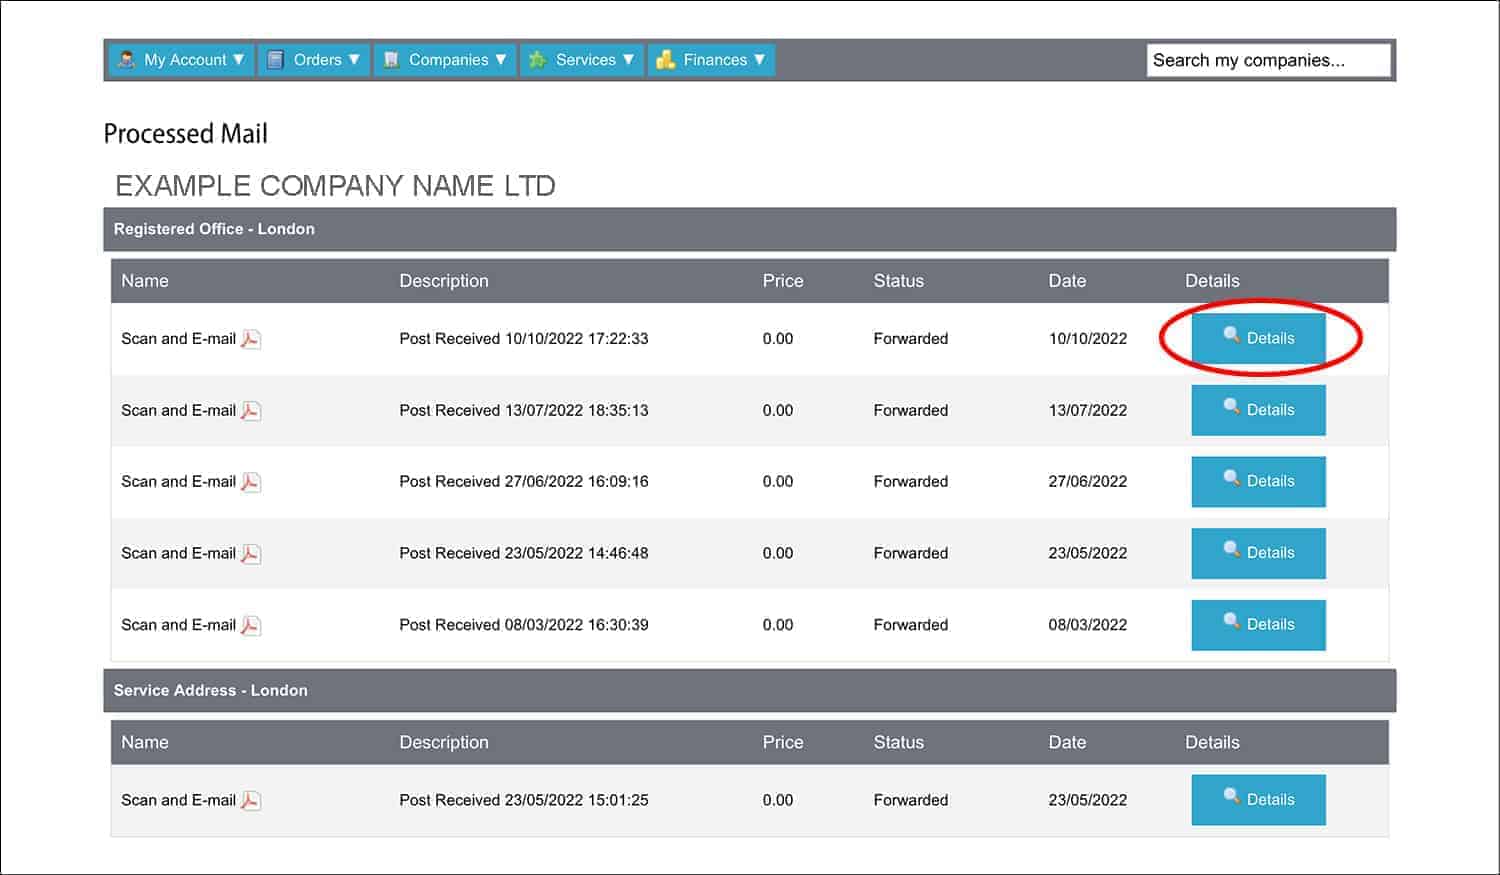The height and width of the screenshot is (875, 1500).
Task: Focus the Search my companies field
Action: pyautogui.click(x=1268, y=60)
